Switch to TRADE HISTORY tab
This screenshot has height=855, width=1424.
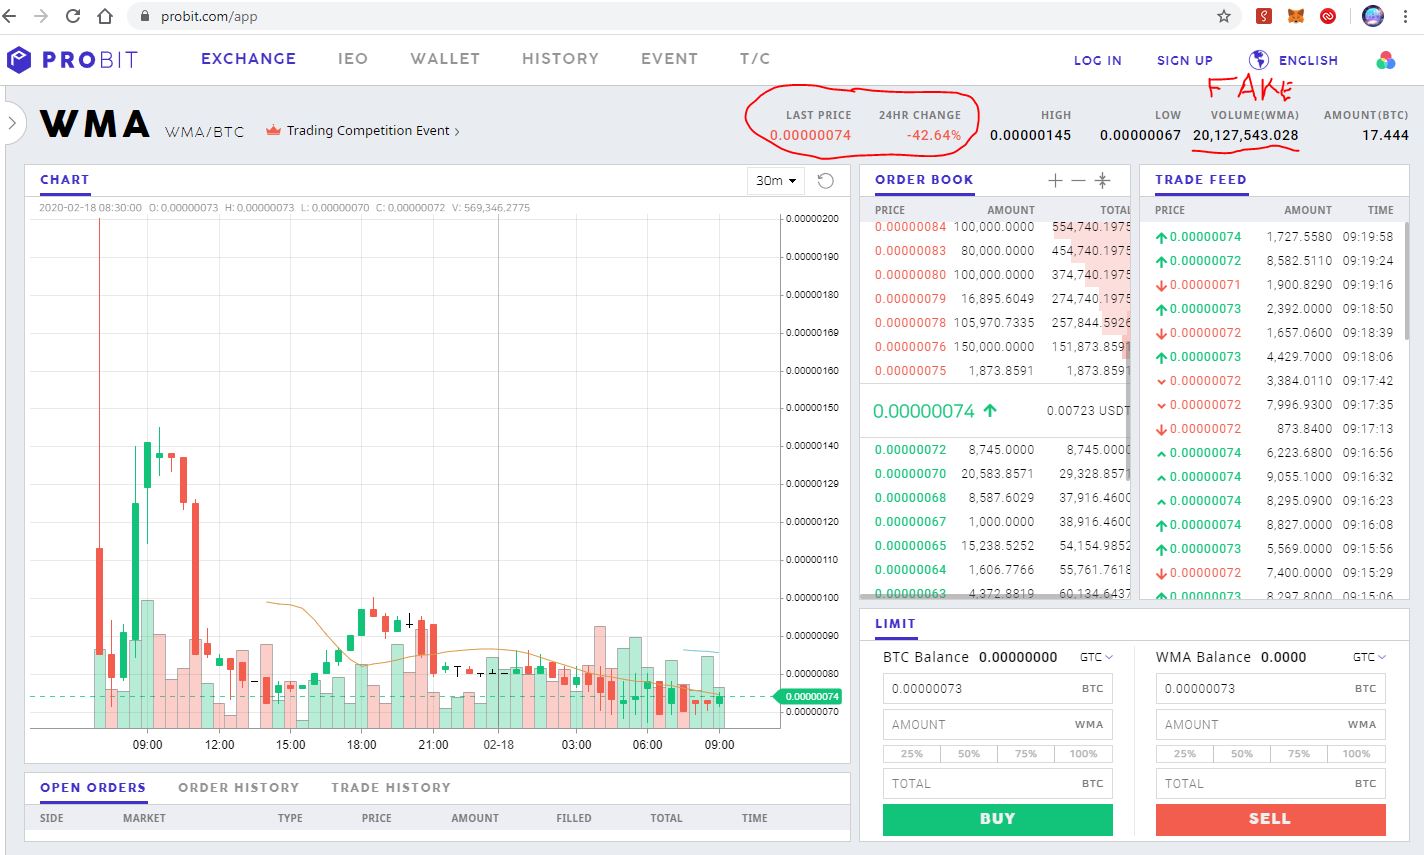click(x=391, y=788)
